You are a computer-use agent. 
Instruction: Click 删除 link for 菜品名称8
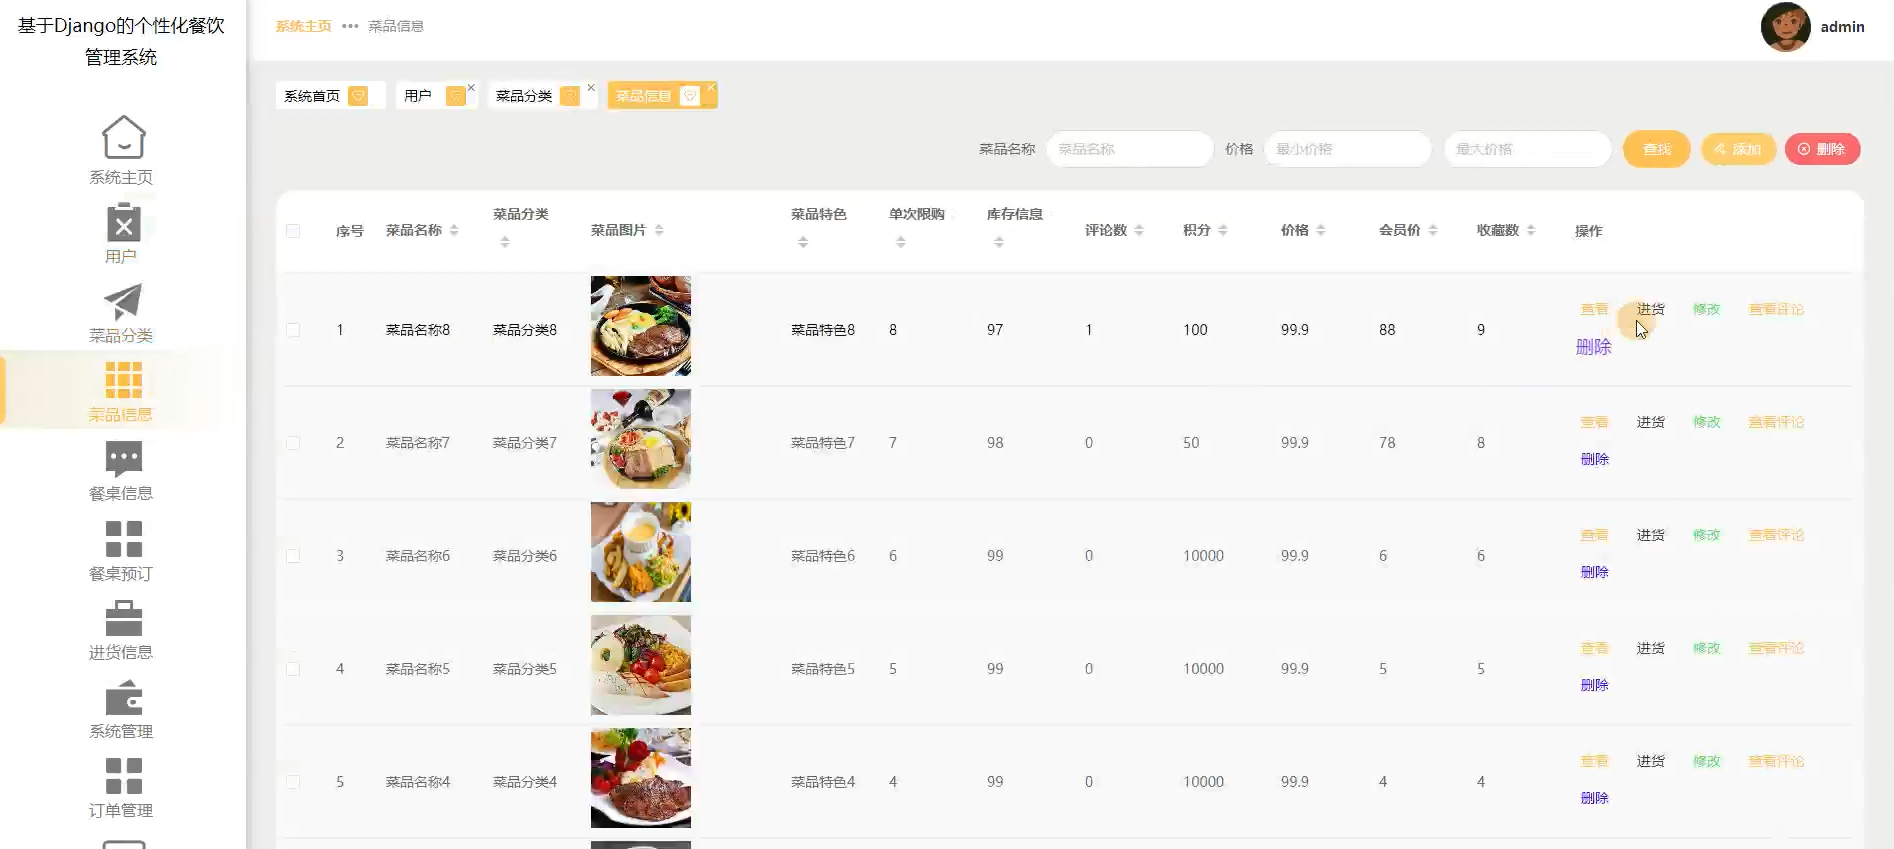(1594, 347)
